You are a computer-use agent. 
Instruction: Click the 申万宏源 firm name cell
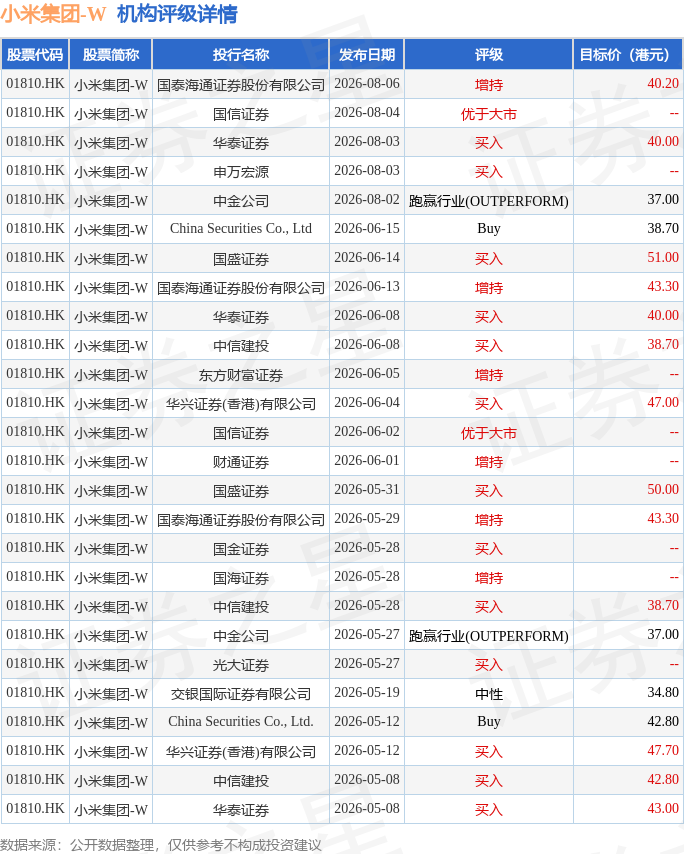coord(241,172)
